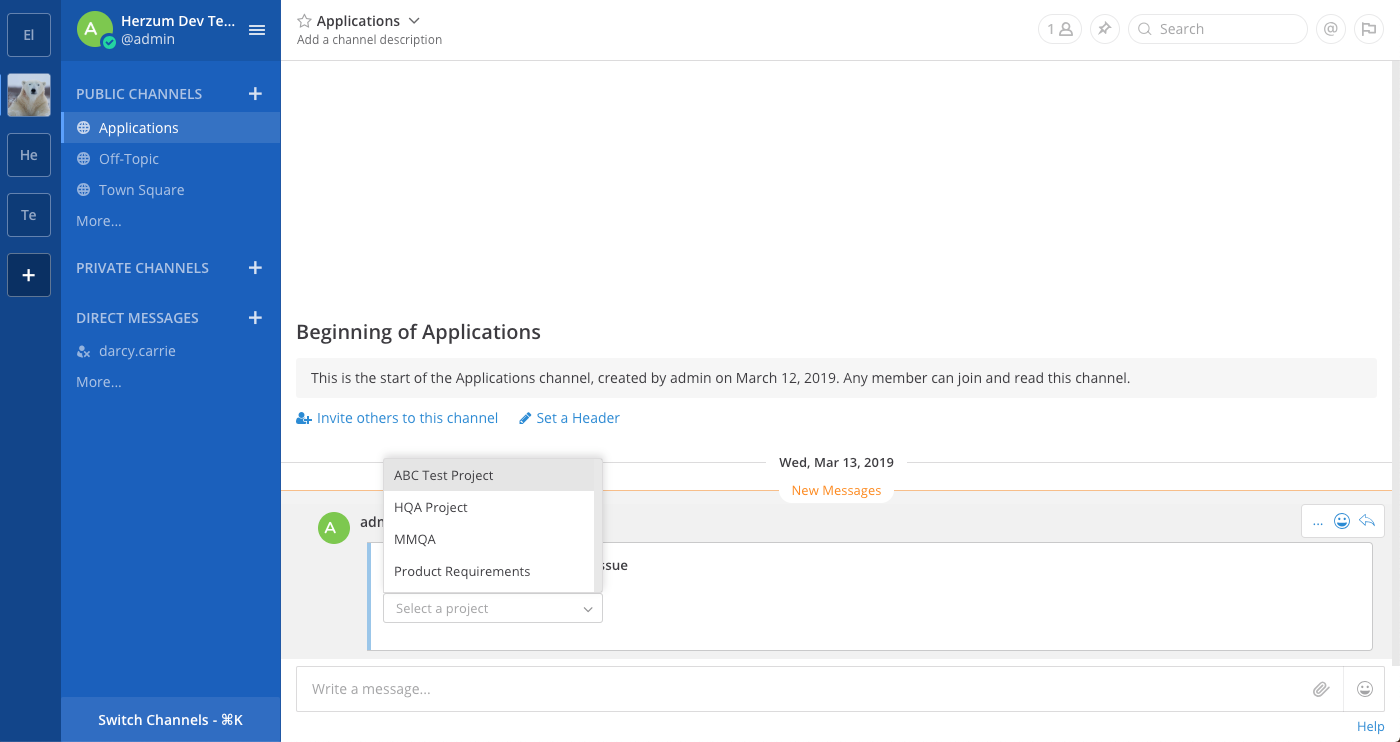Open the Town Square channel
1400x742 pixels.
(x=141, y=190)
